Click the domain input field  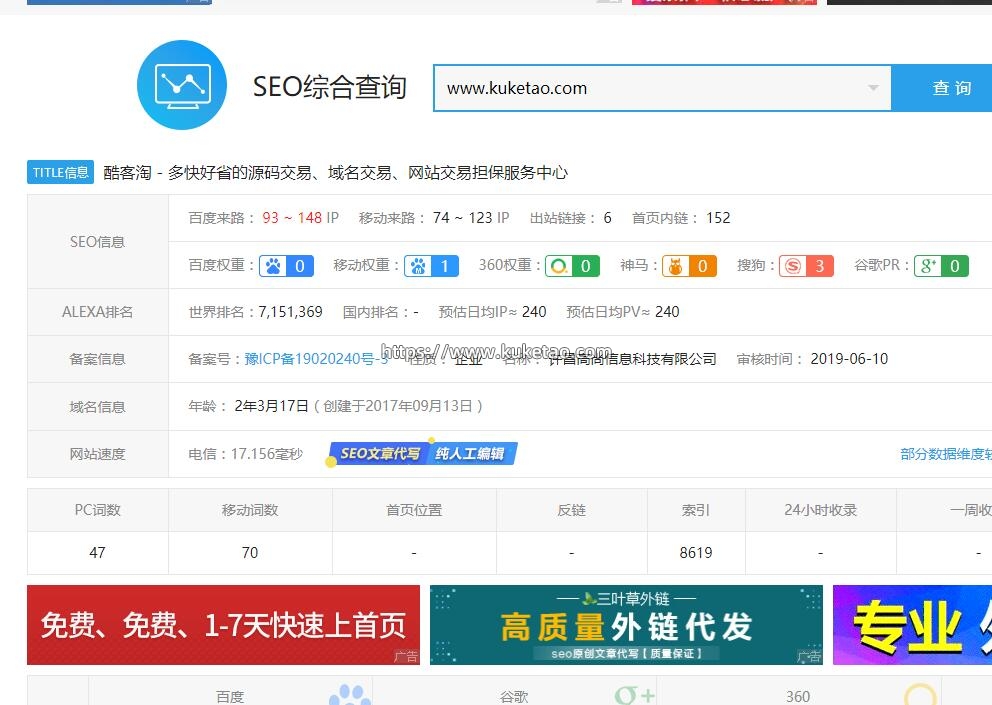(650, 88)
